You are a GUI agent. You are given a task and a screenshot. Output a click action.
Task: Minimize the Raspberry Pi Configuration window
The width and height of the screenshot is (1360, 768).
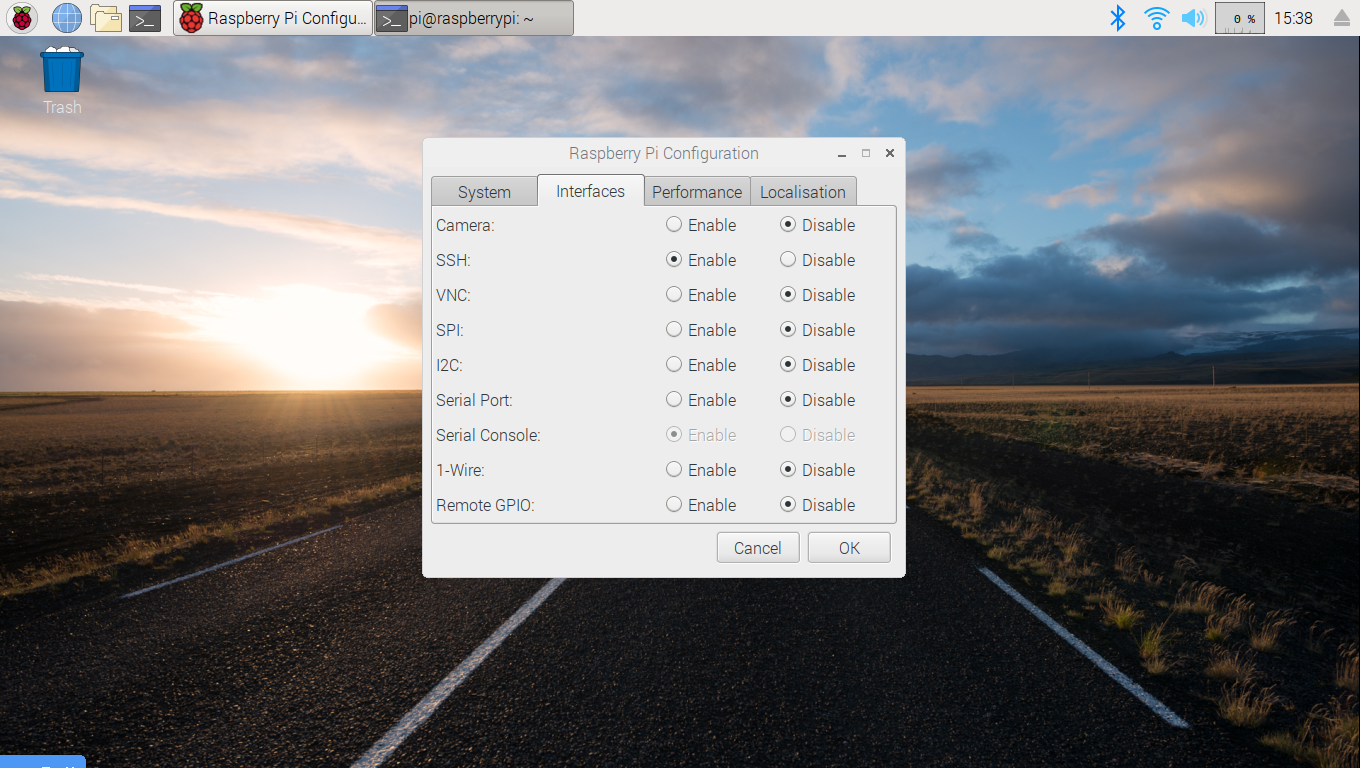tap(843, 154)
